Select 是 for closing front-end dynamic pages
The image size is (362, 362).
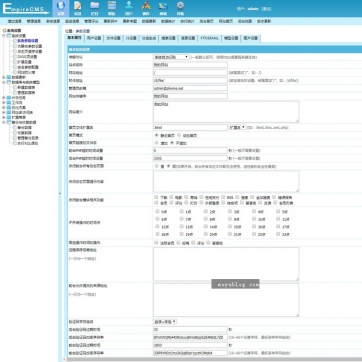click(156, 166)
